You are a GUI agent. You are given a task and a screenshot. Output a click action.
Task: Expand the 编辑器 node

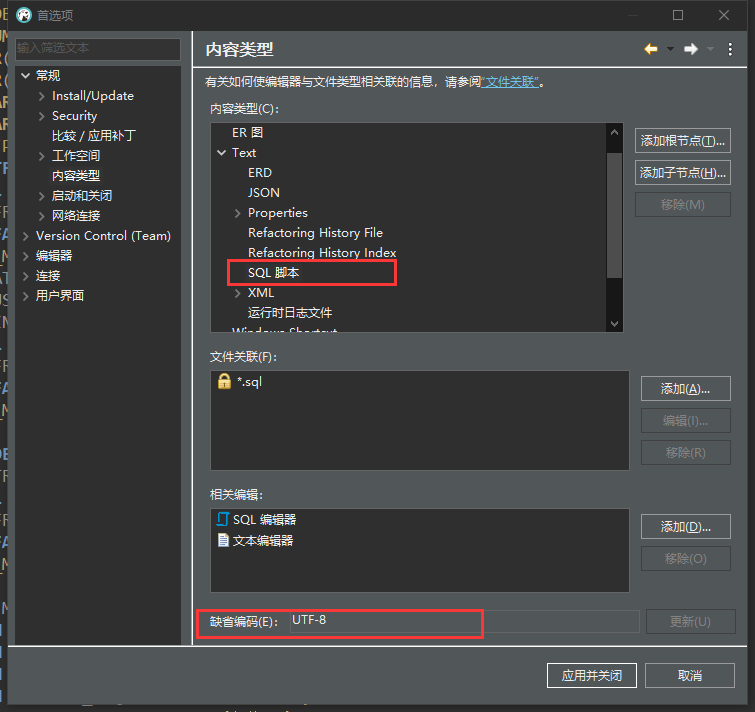pyautogui.click(x=26, y=256)
